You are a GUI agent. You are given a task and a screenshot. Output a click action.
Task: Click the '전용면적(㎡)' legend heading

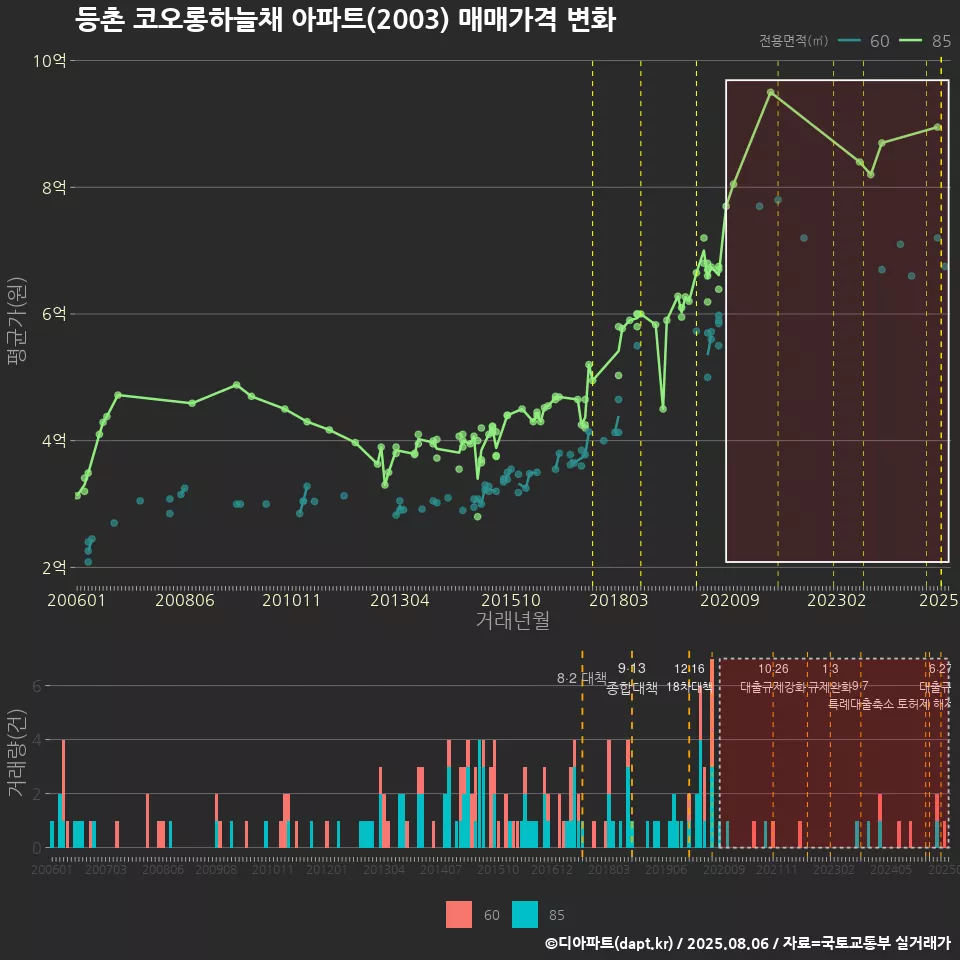tap(793, 41)
